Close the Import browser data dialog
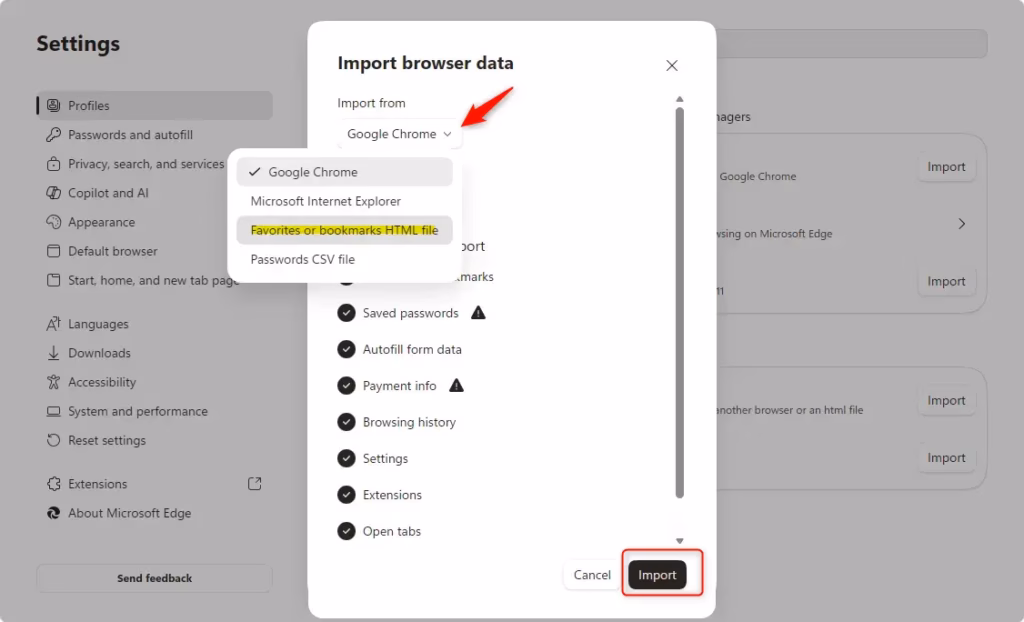The image size is (1024, 622). click(672, 65)
